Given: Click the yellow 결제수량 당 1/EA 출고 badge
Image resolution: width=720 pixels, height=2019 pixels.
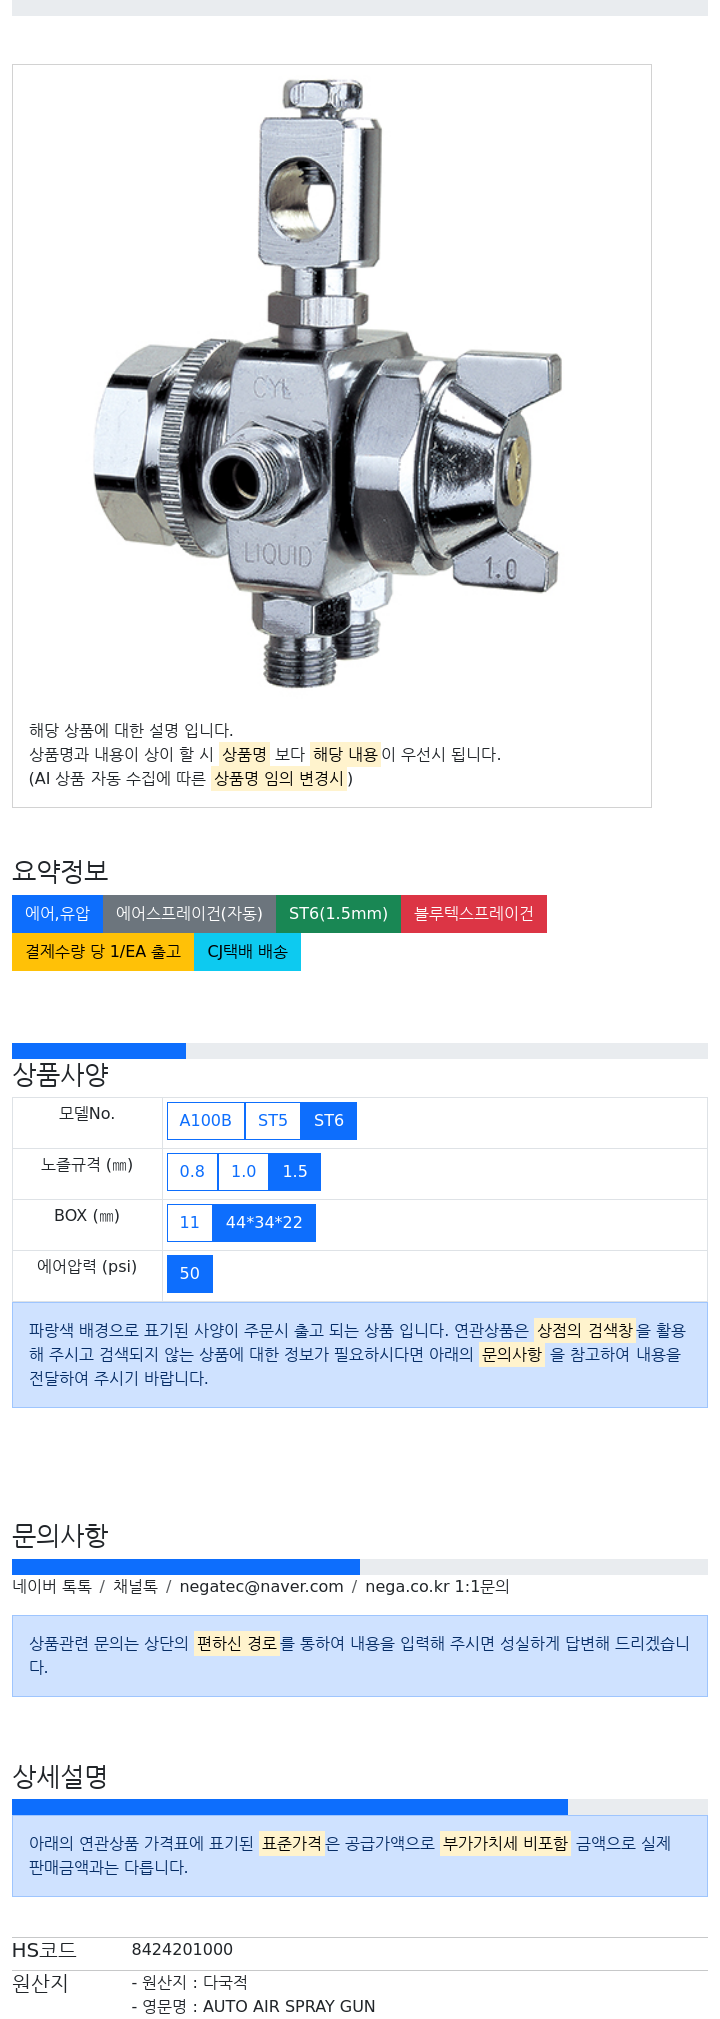Looking at the screenshot, I should [x=103, y=952].
